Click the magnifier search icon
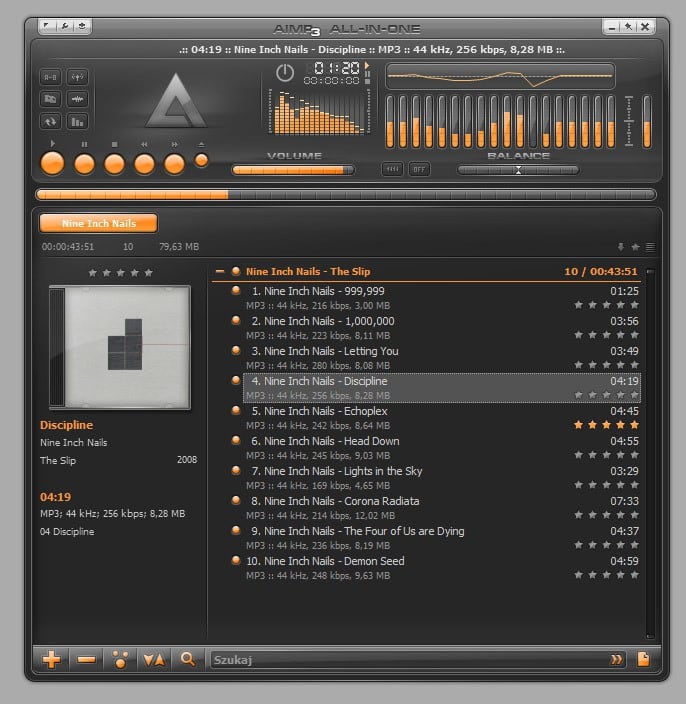The height and width of the screenshot is (704, 686). (188, 659)
